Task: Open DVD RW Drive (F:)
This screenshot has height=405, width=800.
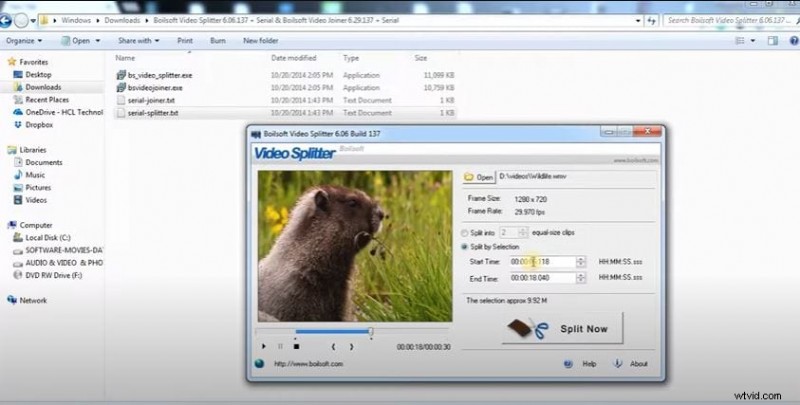Action: click(x=54, y=275)
